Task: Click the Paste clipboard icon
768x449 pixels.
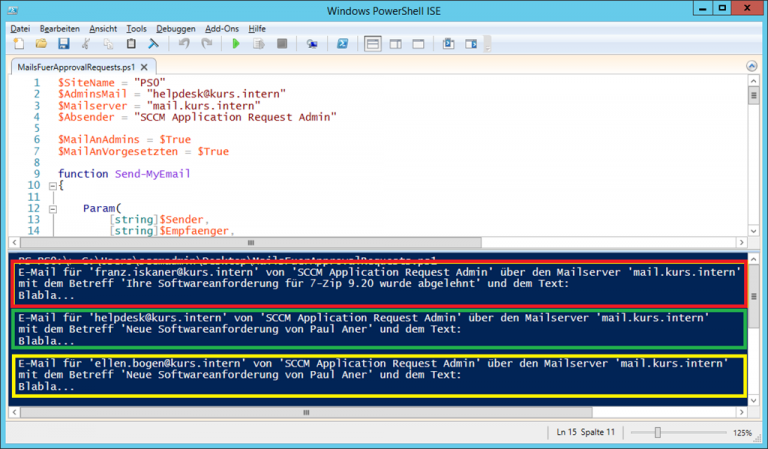Action: click(131, 44)
